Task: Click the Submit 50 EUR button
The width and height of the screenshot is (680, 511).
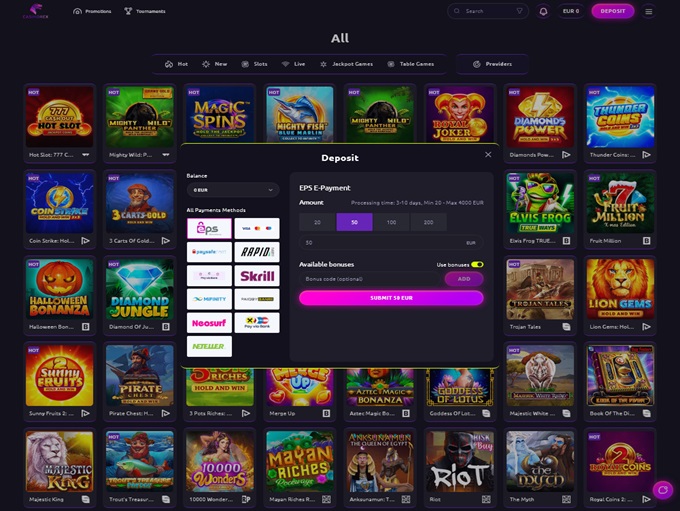Action: [391, 298]
